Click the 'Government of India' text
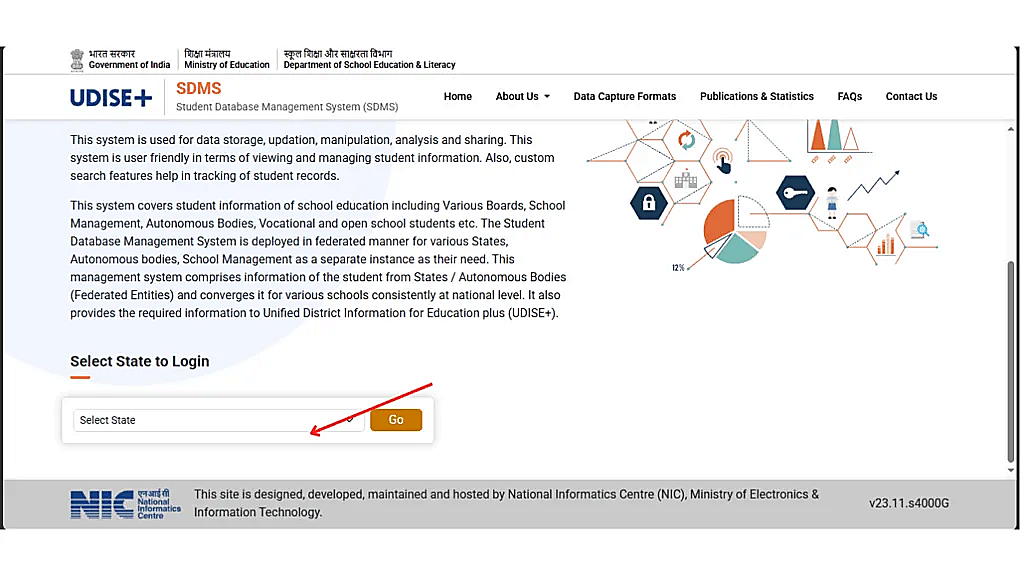 [129, 65]
